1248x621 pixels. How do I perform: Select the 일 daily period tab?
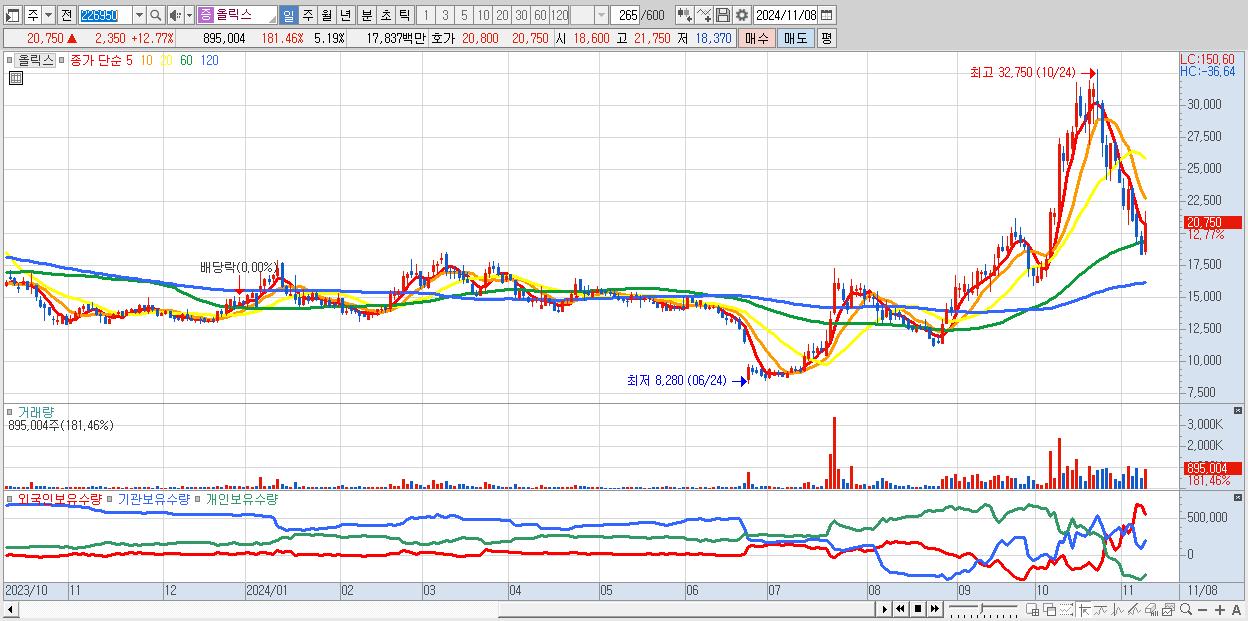pos(288,15)
